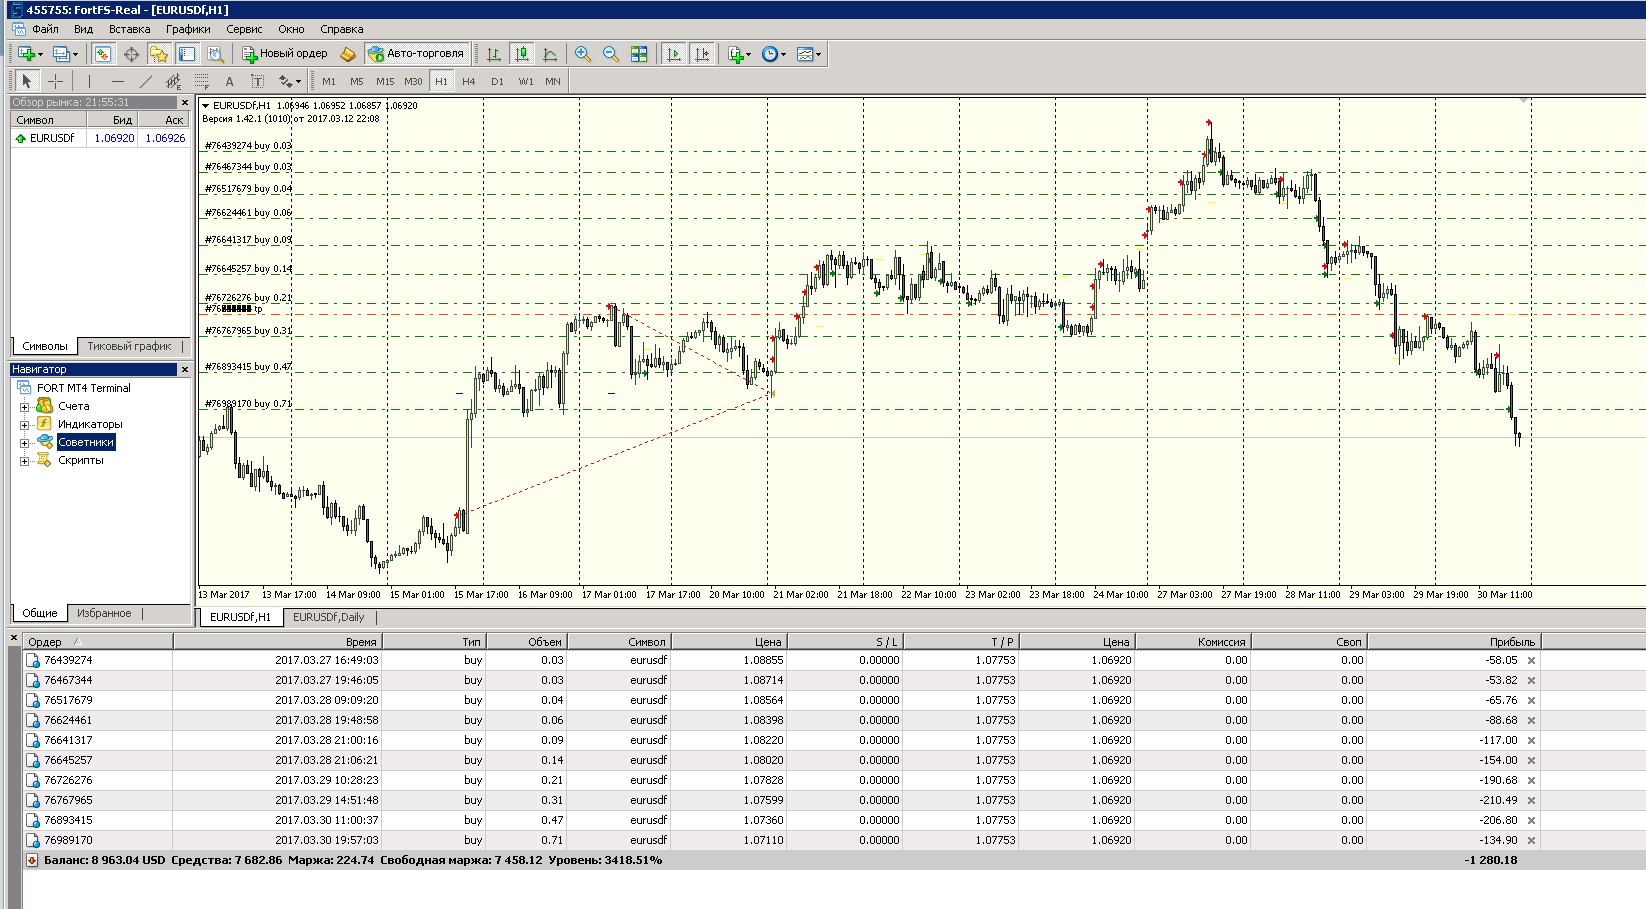Open dropdown arrow beside arrows tool
The image size is (1646, 909).
(298, 81)
